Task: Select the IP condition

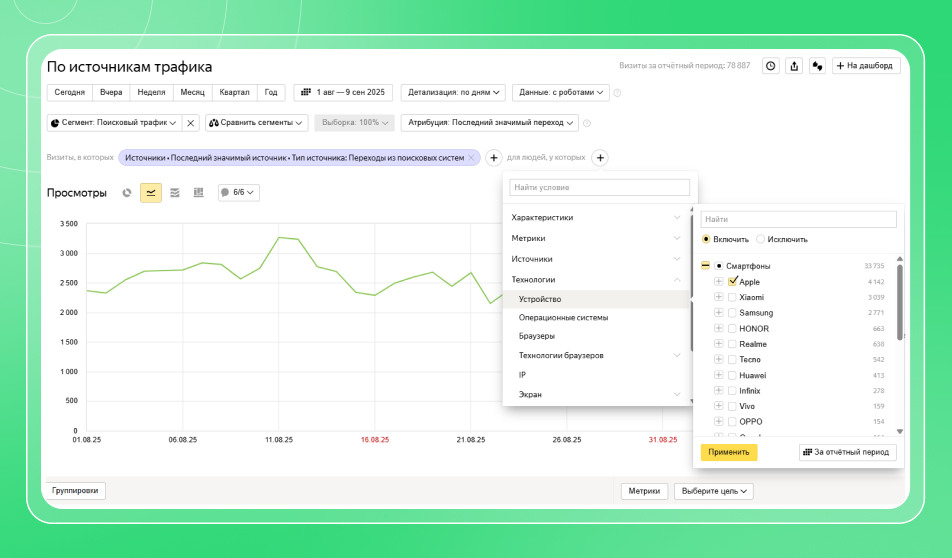Action: [522, 375]
